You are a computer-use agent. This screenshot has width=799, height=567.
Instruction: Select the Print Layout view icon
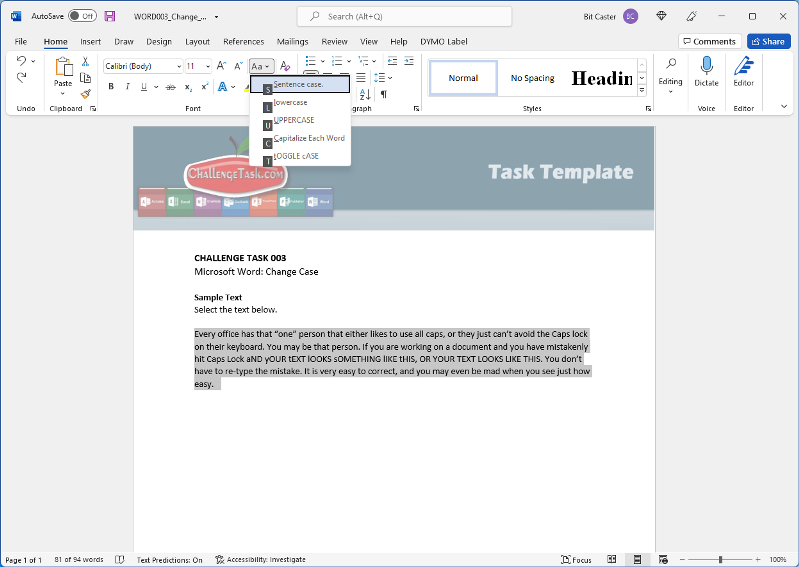point(637,559)
